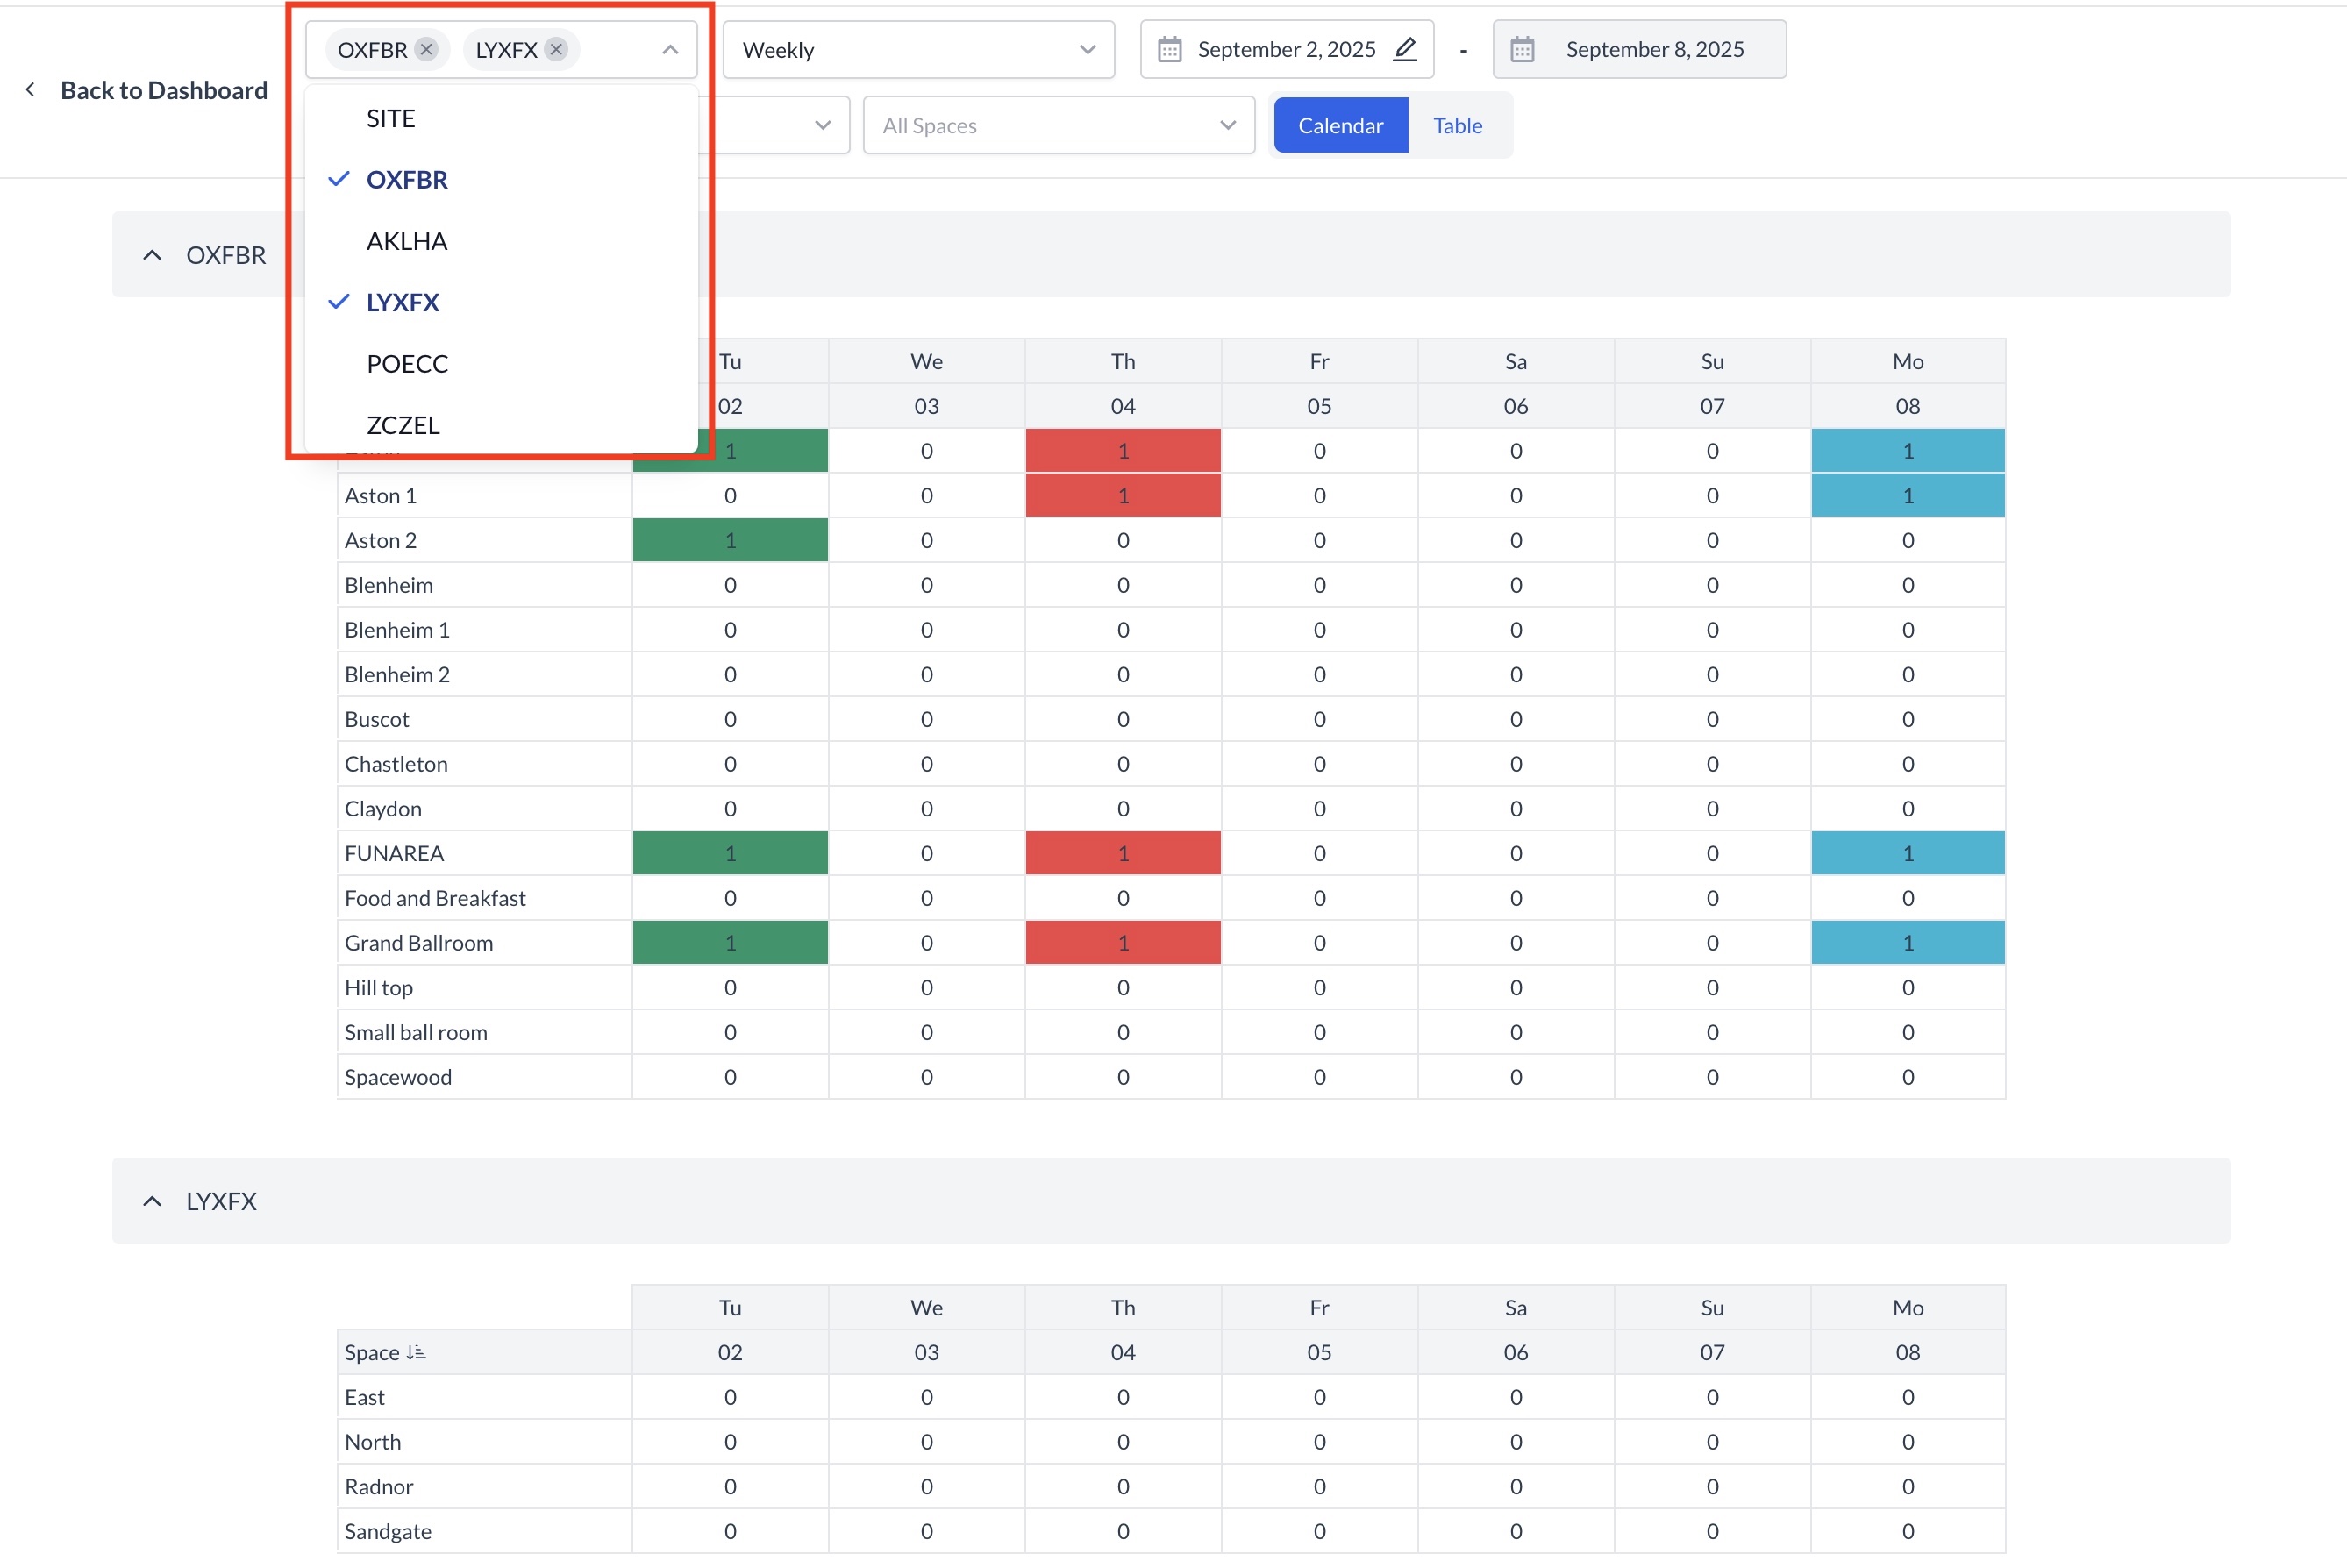
Task: Switch to the Table view
Action: 1457,126
